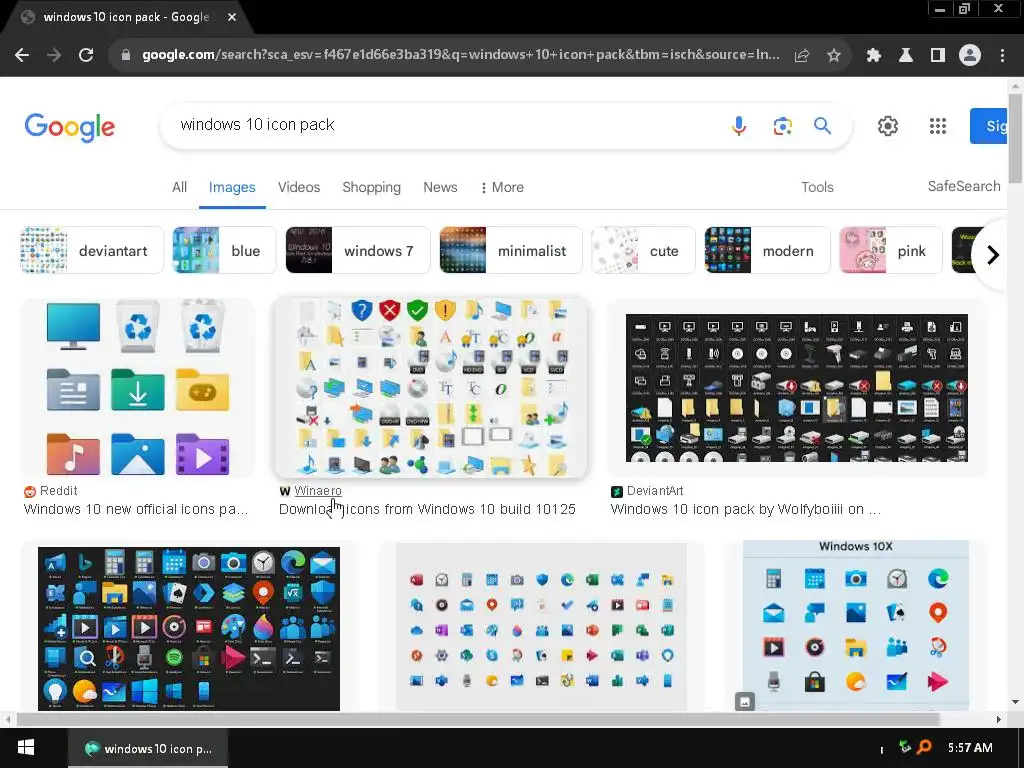Click the 5:57 AM taskbar clock
This screenshot has width=1024, height=768.
[970, 748]
